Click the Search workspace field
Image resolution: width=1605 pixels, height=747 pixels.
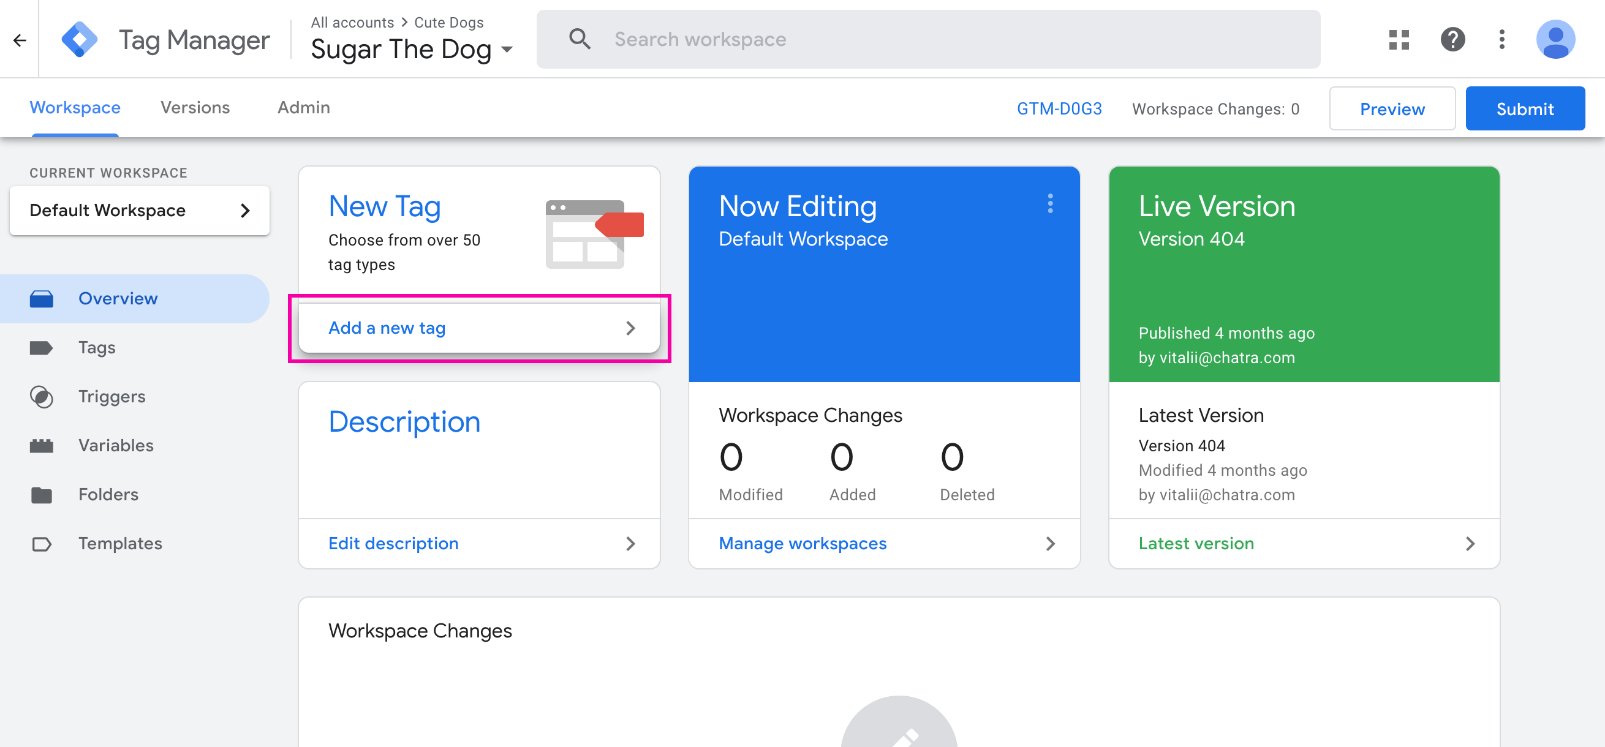[x=928, y=40]
